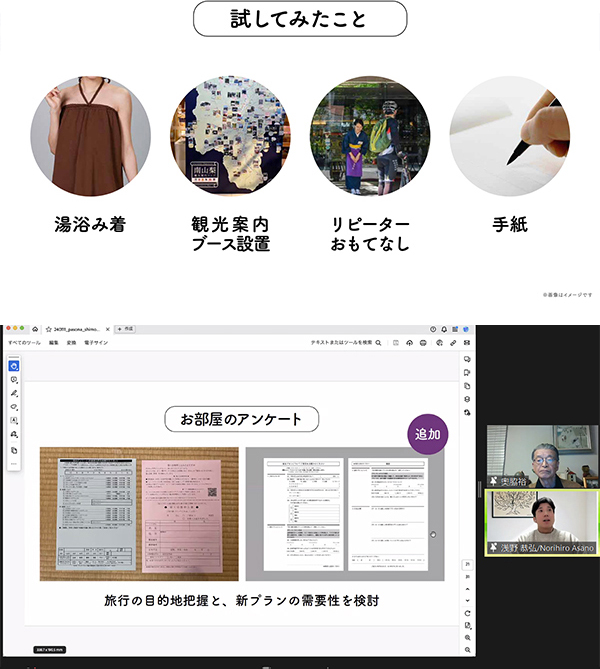This screenshot has height=669, width=600.
Task: Open the 電子サイン menu
Action: tap(96, 343)
